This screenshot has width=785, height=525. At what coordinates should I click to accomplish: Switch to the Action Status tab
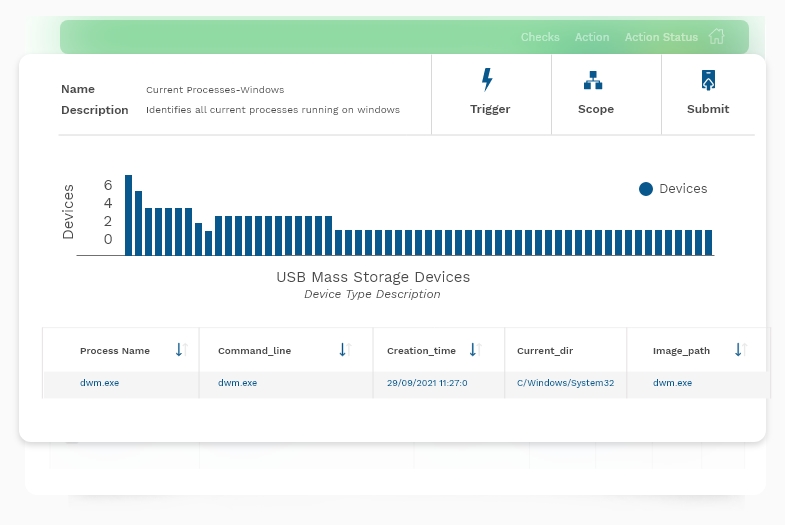pos(661,37)
